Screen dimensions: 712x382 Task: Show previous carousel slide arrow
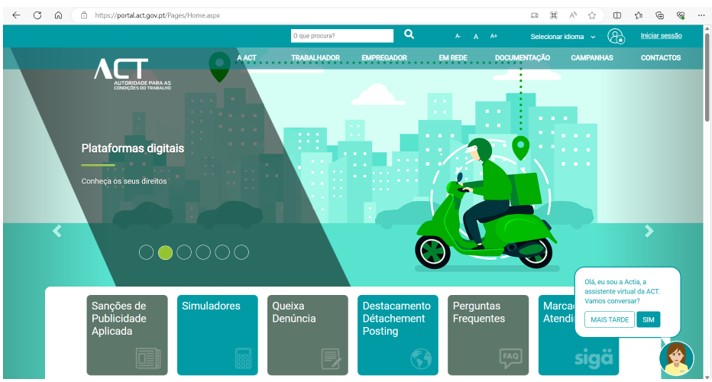[x=57, y=231]
